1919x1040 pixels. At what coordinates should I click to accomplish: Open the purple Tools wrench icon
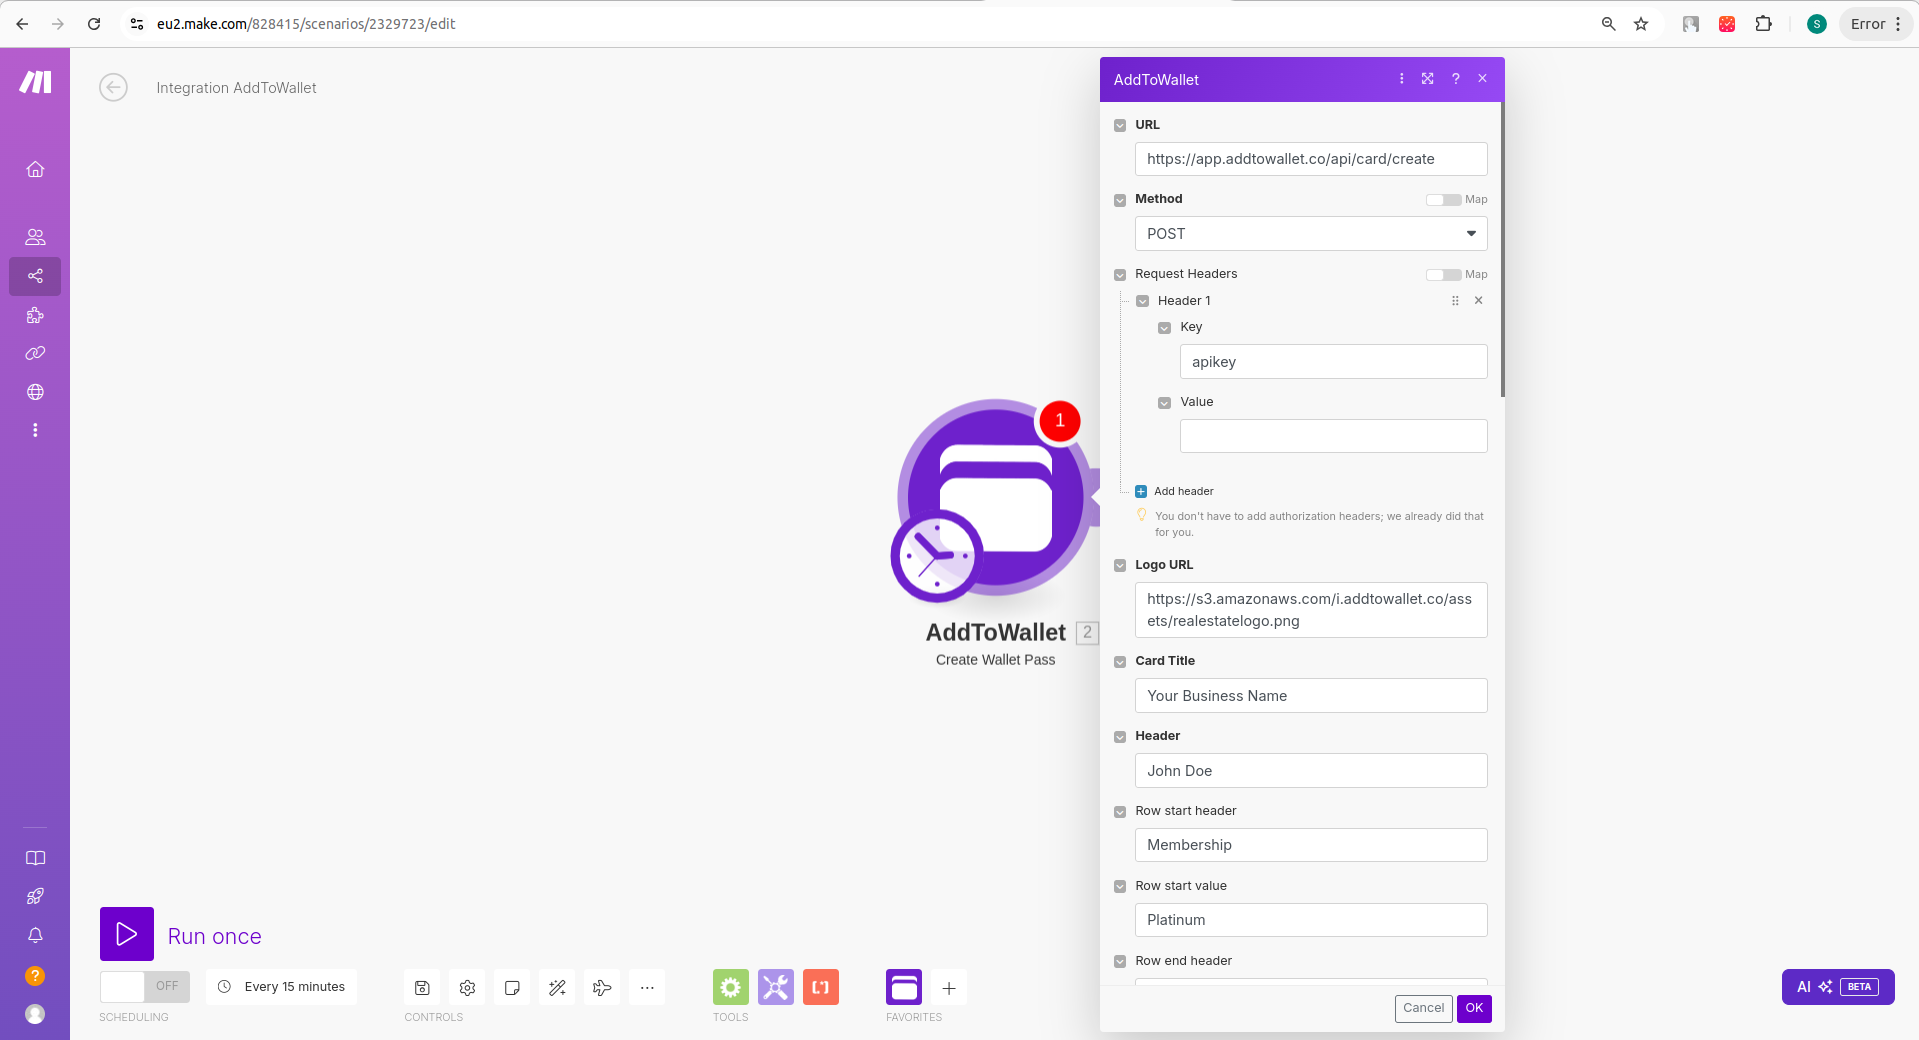(776, 988)
